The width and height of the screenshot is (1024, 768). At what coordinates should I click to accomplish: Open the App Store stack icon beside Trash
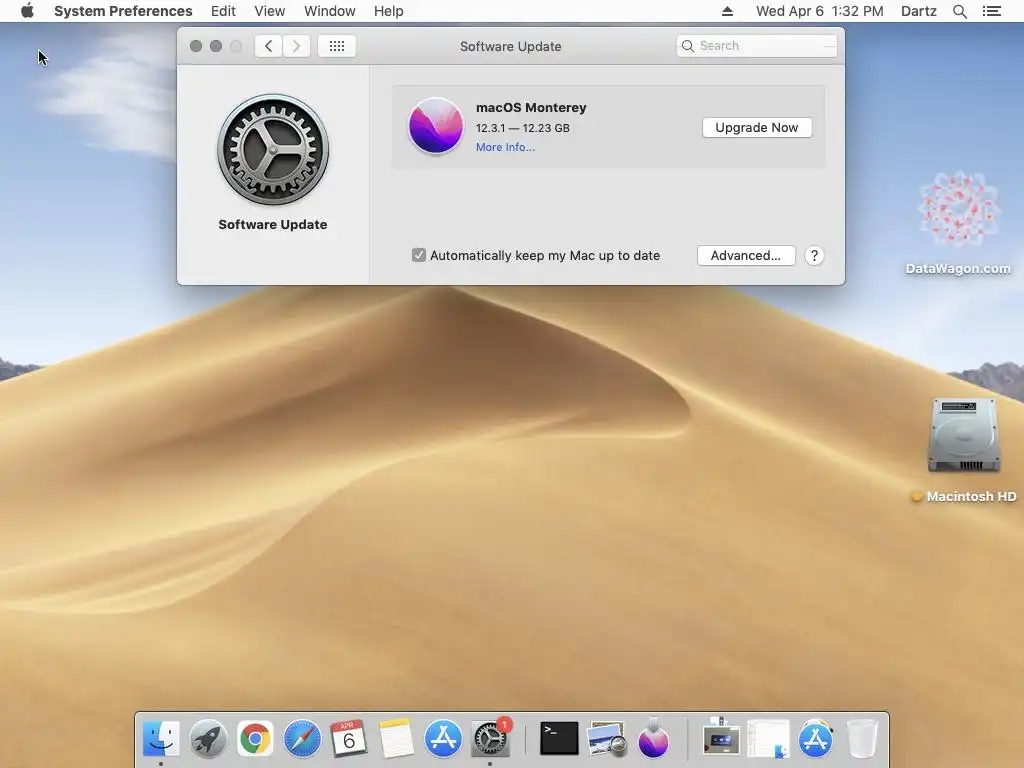click(x=815, y=739)
